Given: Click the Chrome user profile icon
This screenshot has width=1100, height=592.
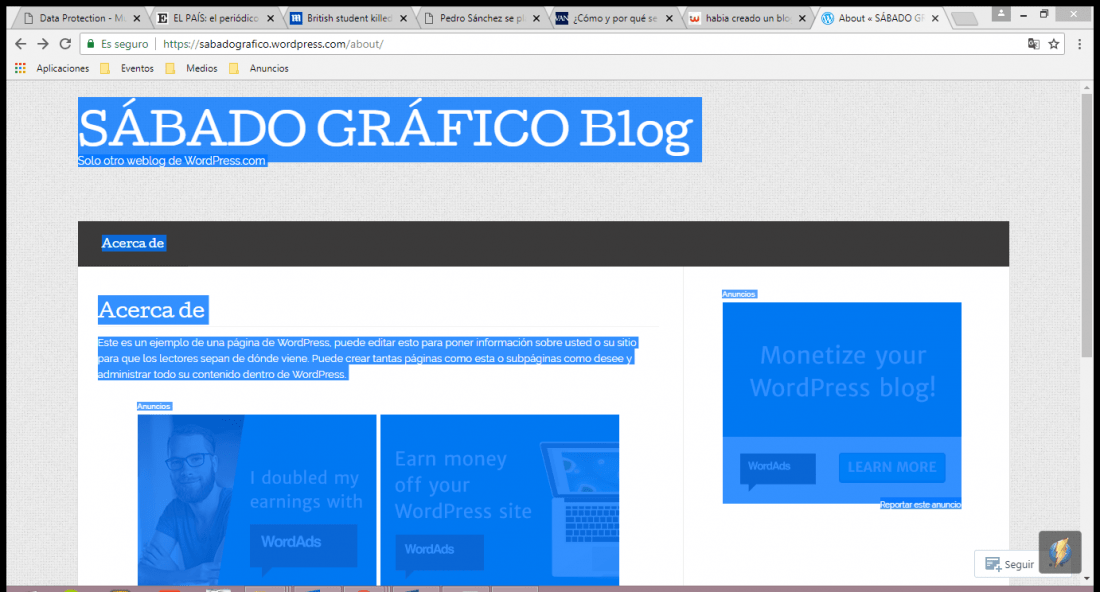Looking at the screenshot, I should pyautogui.click(x=1001, y=13).
